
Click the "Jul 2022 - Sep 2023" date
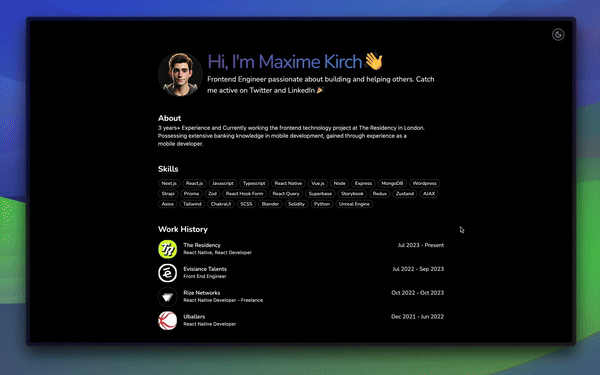pyautogui.click(x=418, y=269)
